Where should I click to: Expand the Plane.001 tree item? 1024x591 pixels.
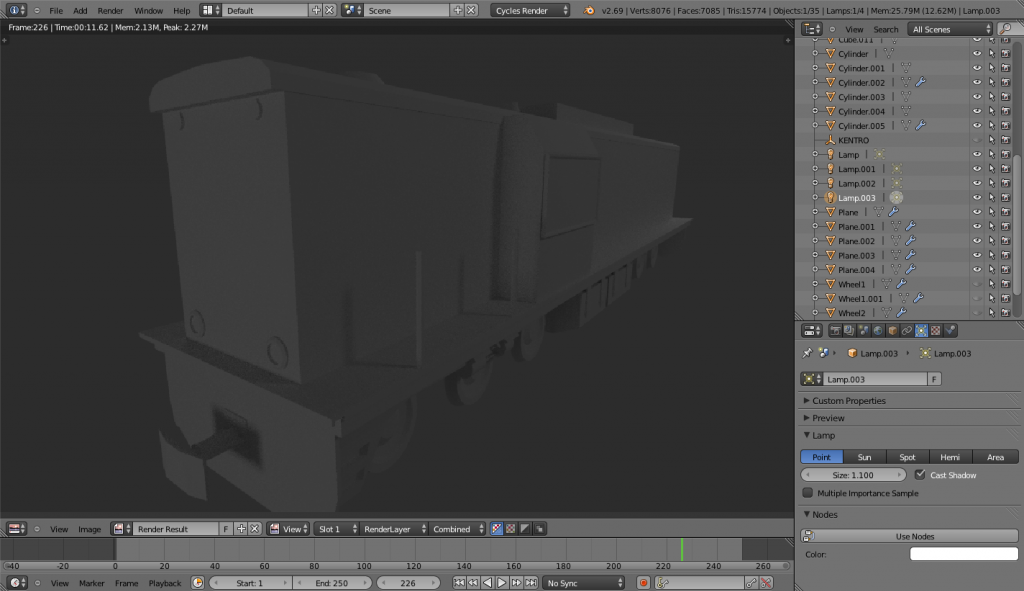815,226
